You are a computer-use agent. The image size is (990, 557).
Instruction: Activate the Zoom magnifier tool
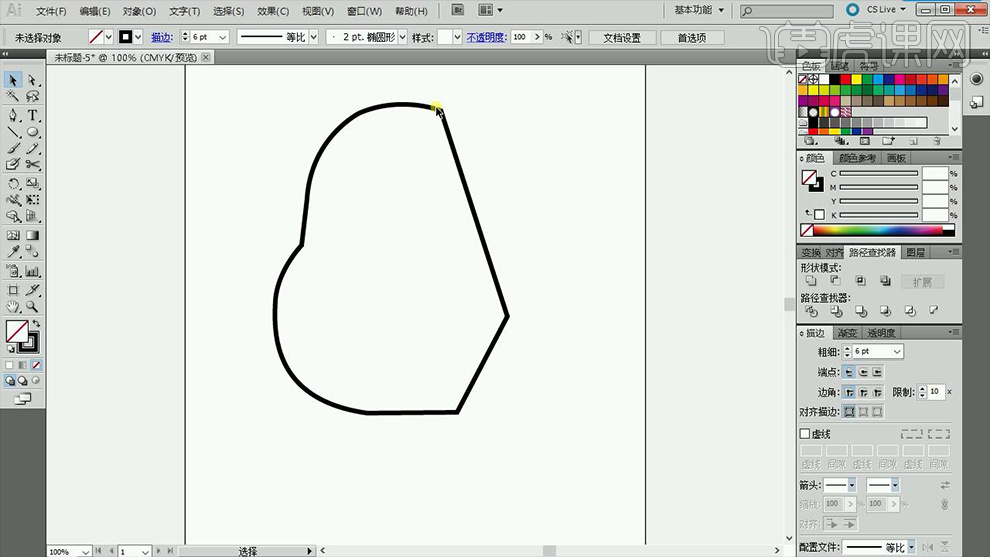33,307
